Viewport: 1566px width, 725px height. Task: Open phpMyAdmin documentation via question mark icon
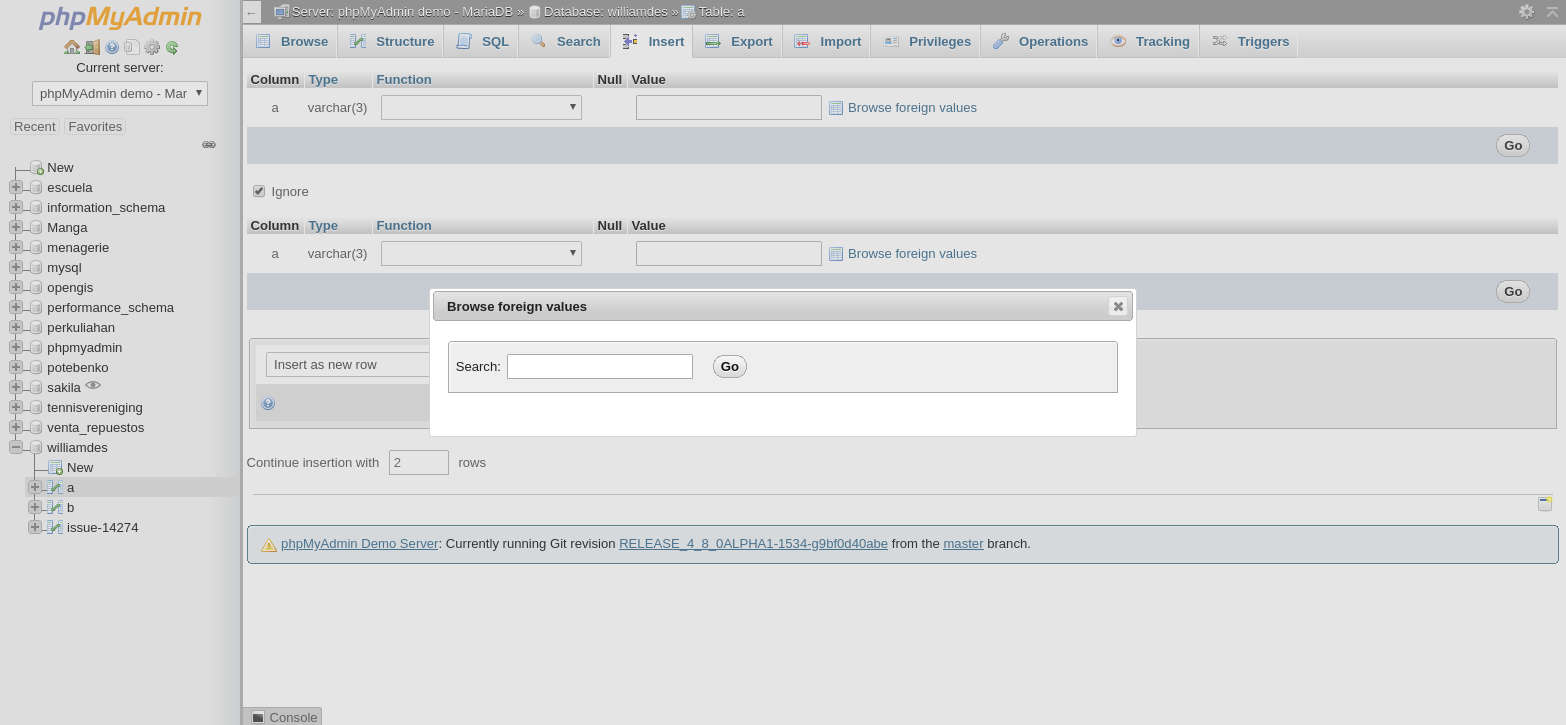(x=112, y=47)
